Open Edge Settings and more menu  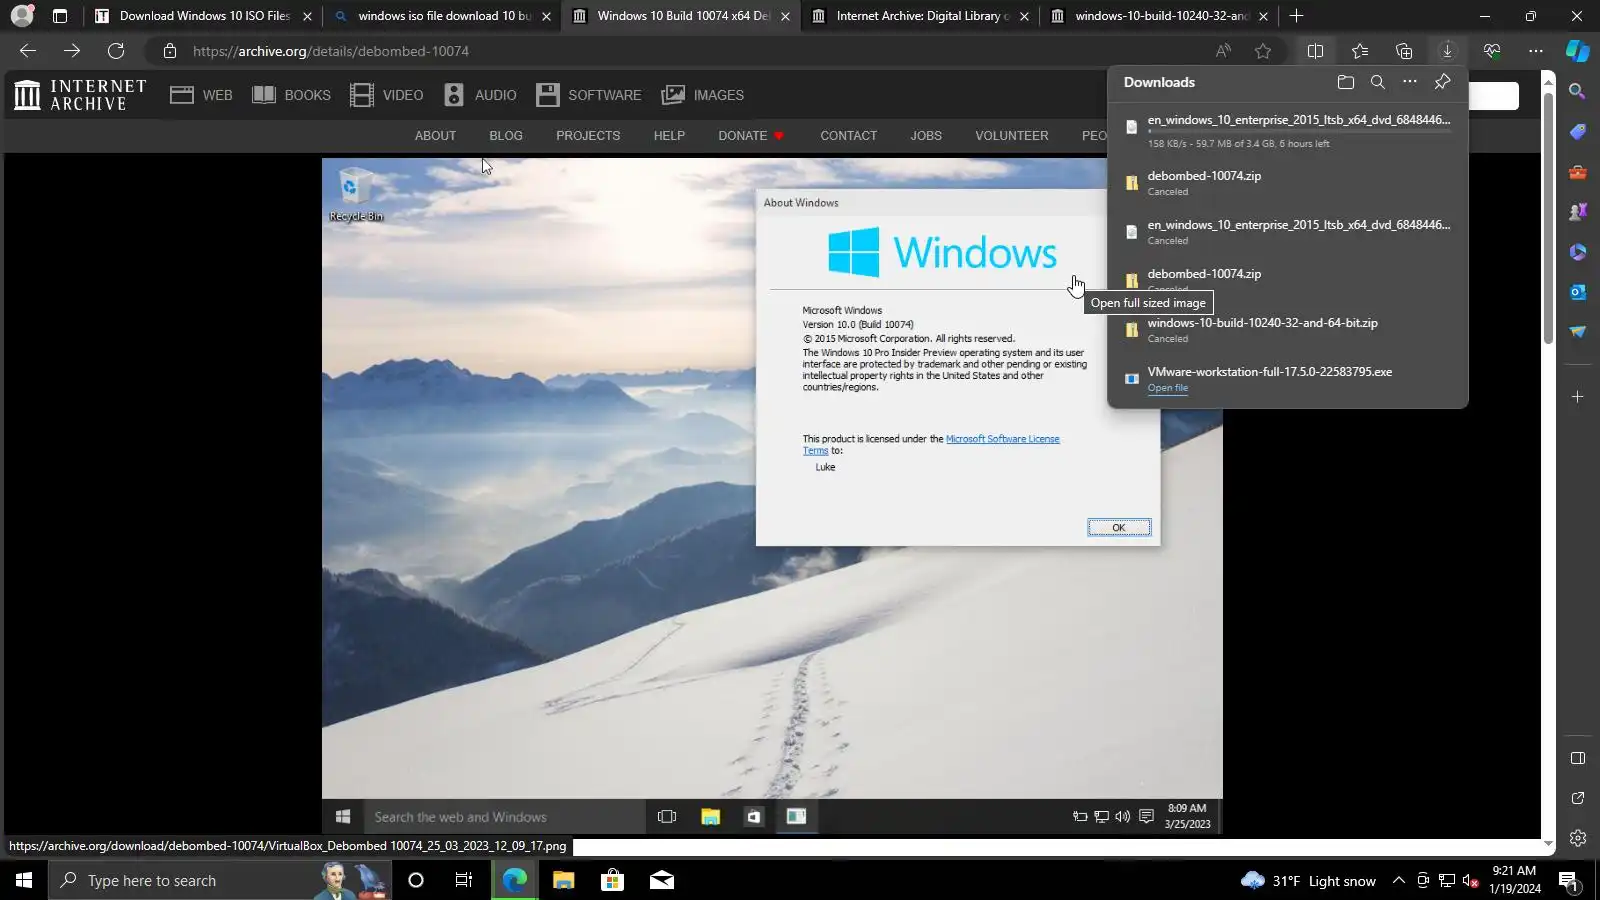click(1536, 51)
